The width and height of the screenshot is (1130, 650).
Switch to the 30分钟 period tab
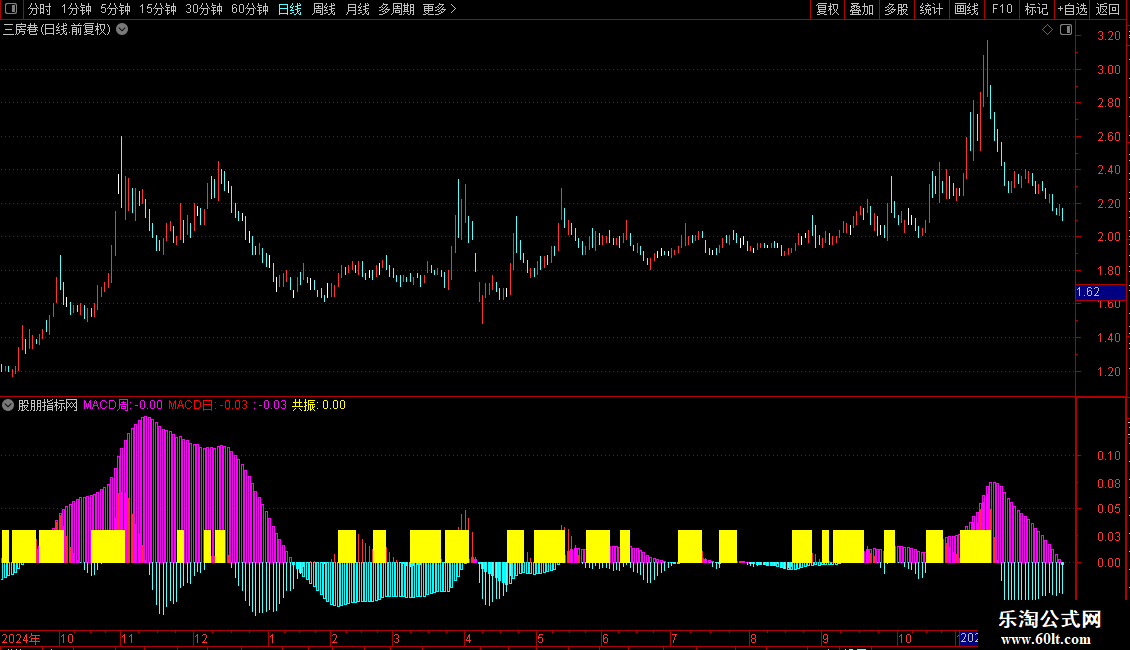(204, 9)
